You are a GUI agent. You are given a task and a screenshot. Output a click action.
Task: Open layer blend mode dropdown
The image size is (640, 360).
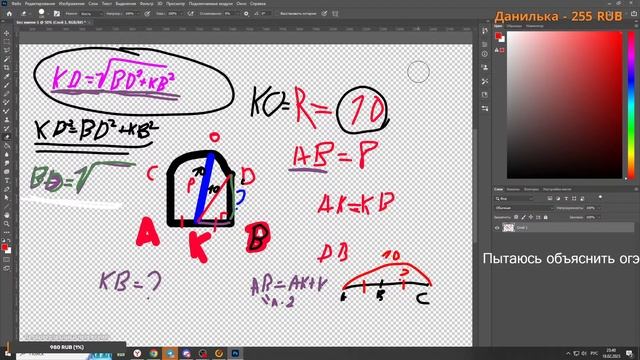tap(524, 208)
